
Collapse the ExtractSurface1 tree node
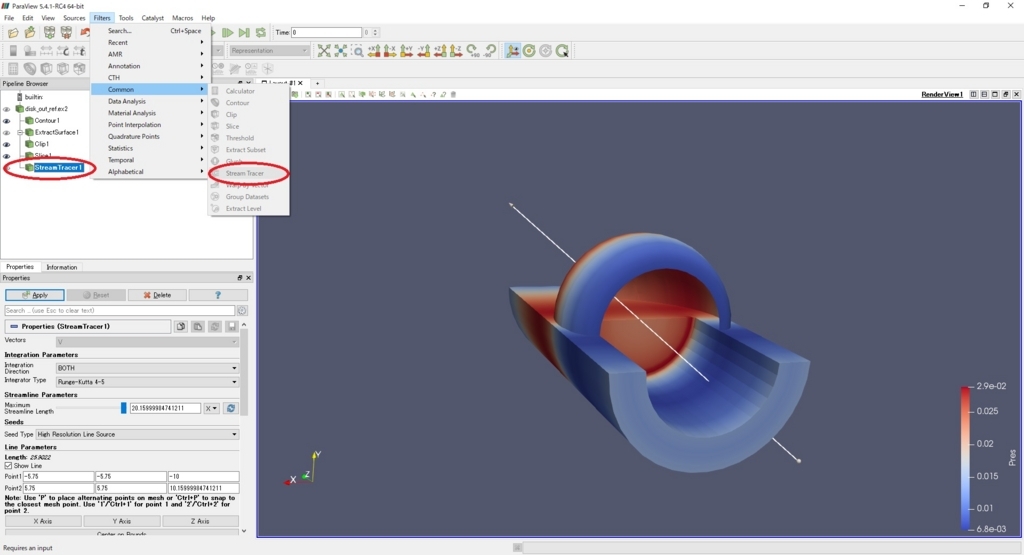tap(20, 133)
